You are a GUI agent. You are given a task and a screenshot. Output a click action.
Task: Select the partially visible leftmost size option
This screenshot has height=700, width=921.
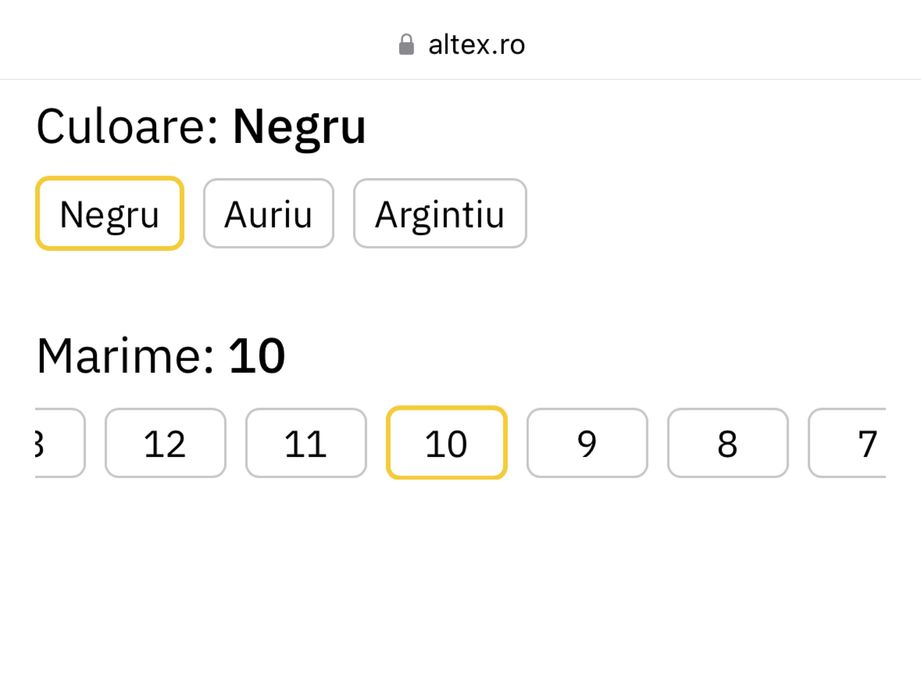pyautogui.click(x=58, y=443)
